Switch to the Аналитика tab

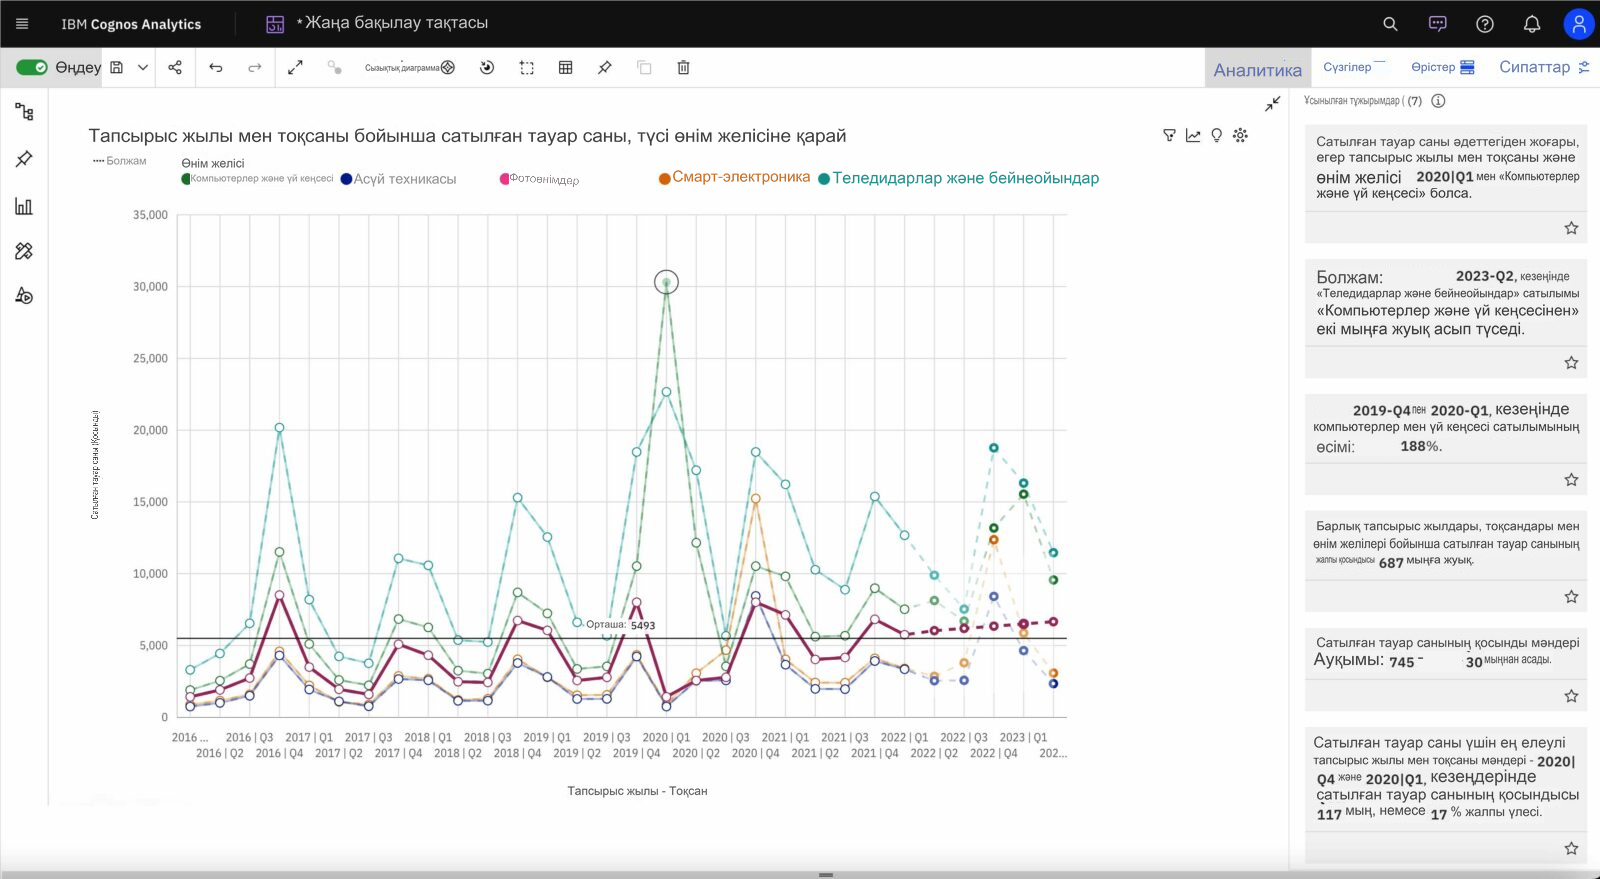point(1258,69)
